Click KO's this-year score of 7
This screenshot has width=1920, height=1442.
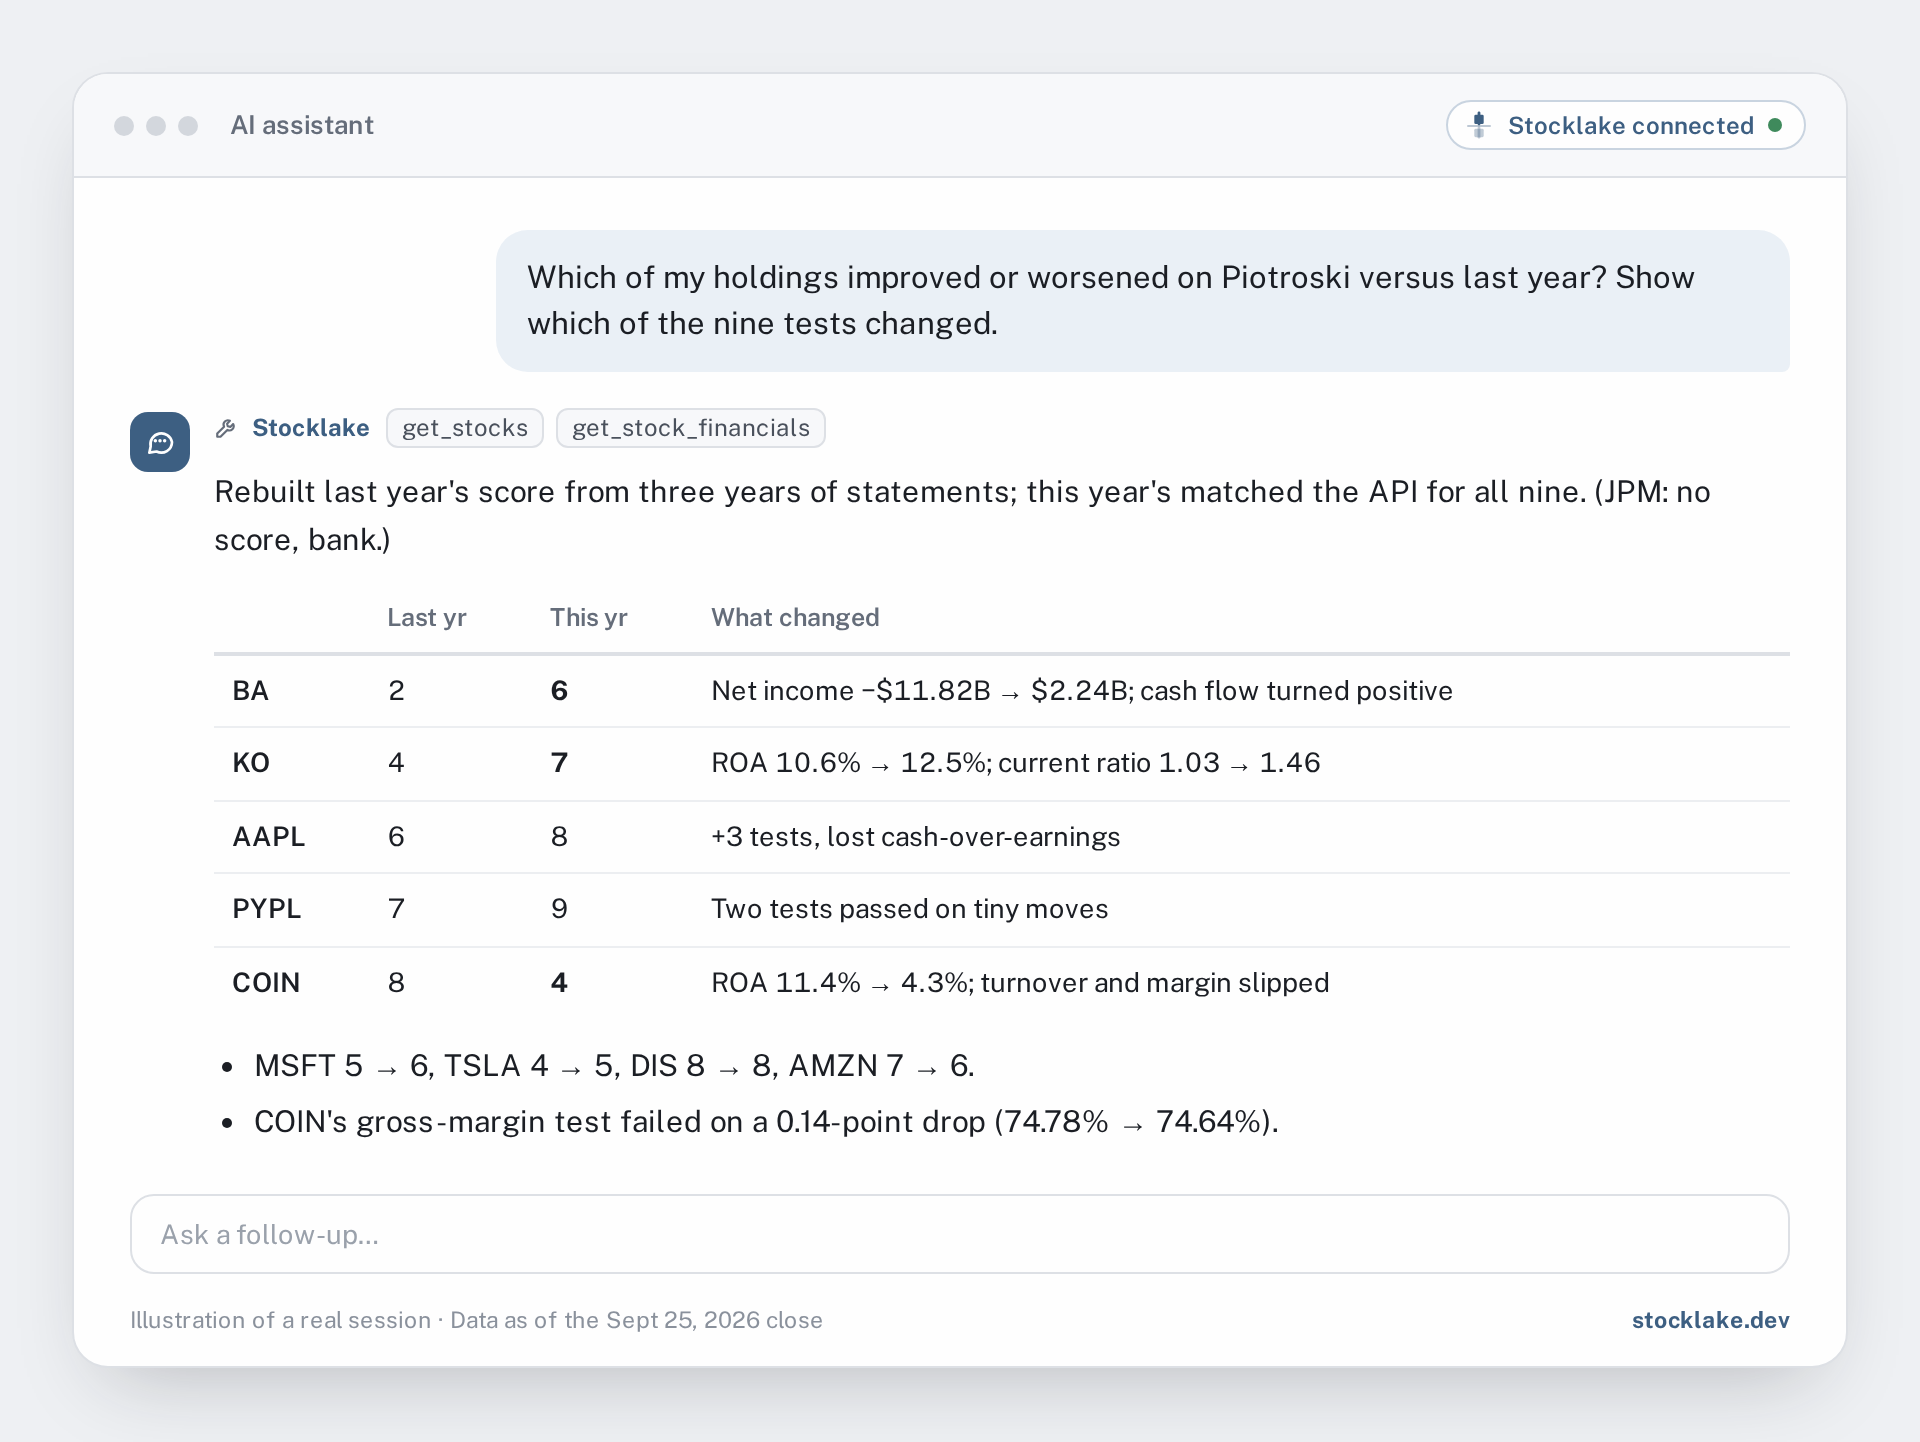tap(560, 763)
